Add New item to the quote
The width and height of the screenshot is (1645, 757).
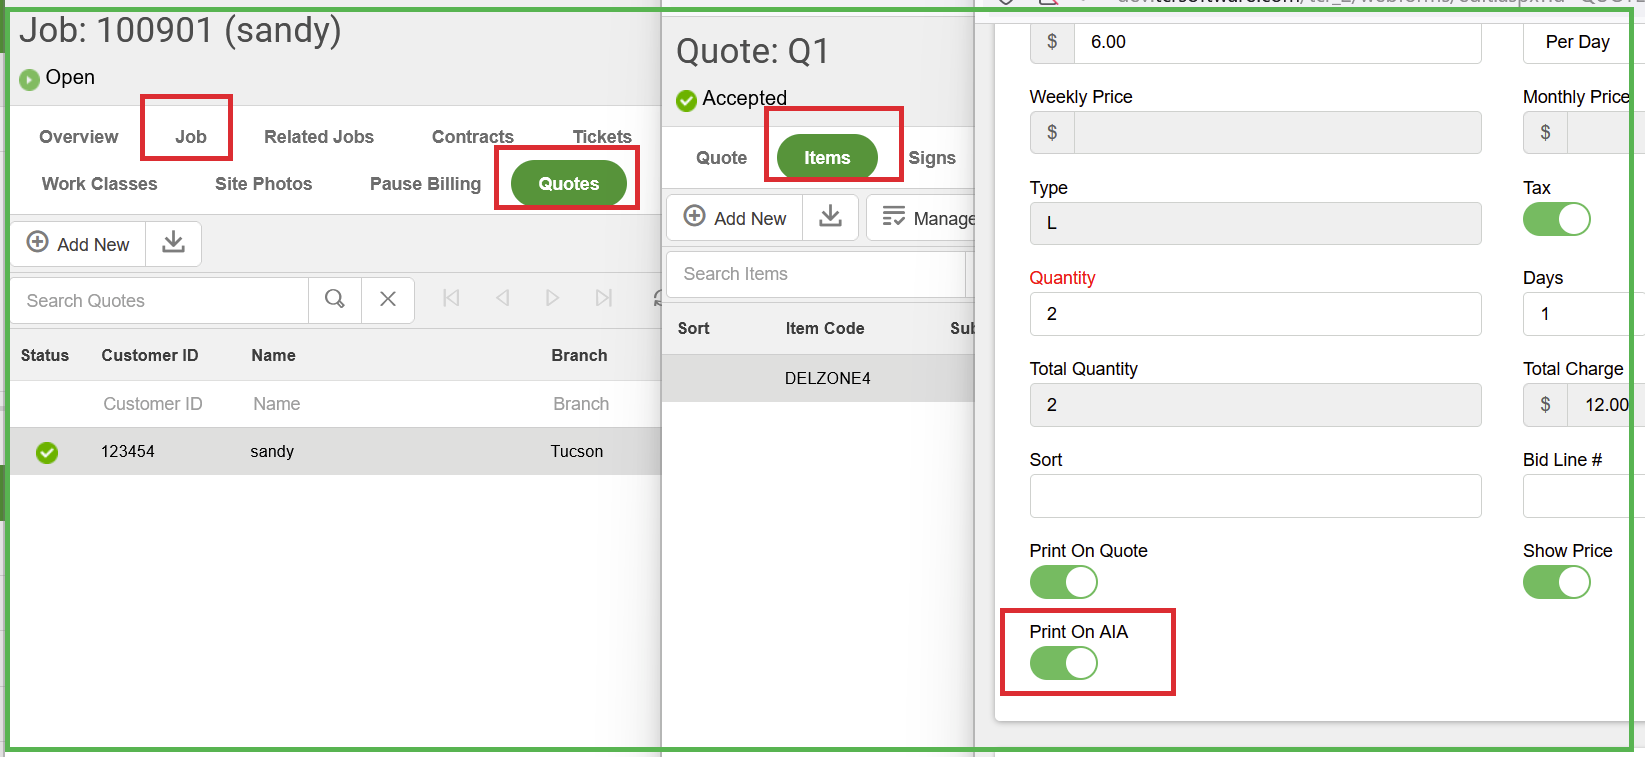(x=735, y=217)
